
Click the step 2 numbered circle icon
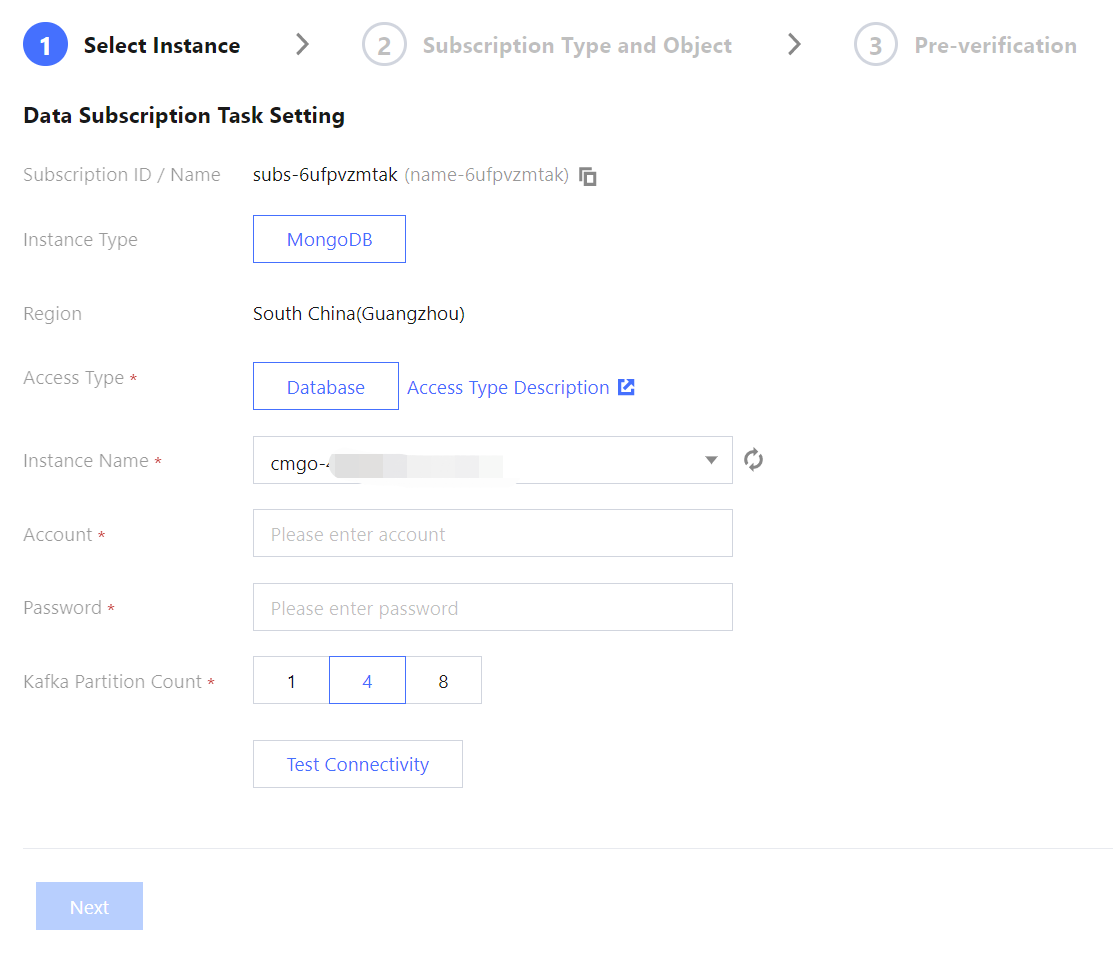pyautogui.click(x=384, y=44)
